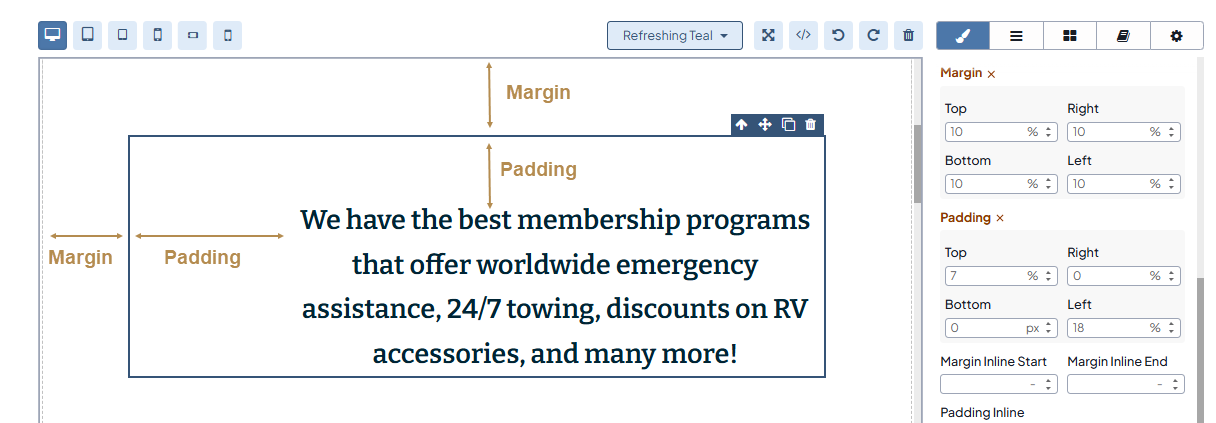Toggle fullscreen editor mode
The width and height of the screenshot is (1216, 423).
point(768,35)
